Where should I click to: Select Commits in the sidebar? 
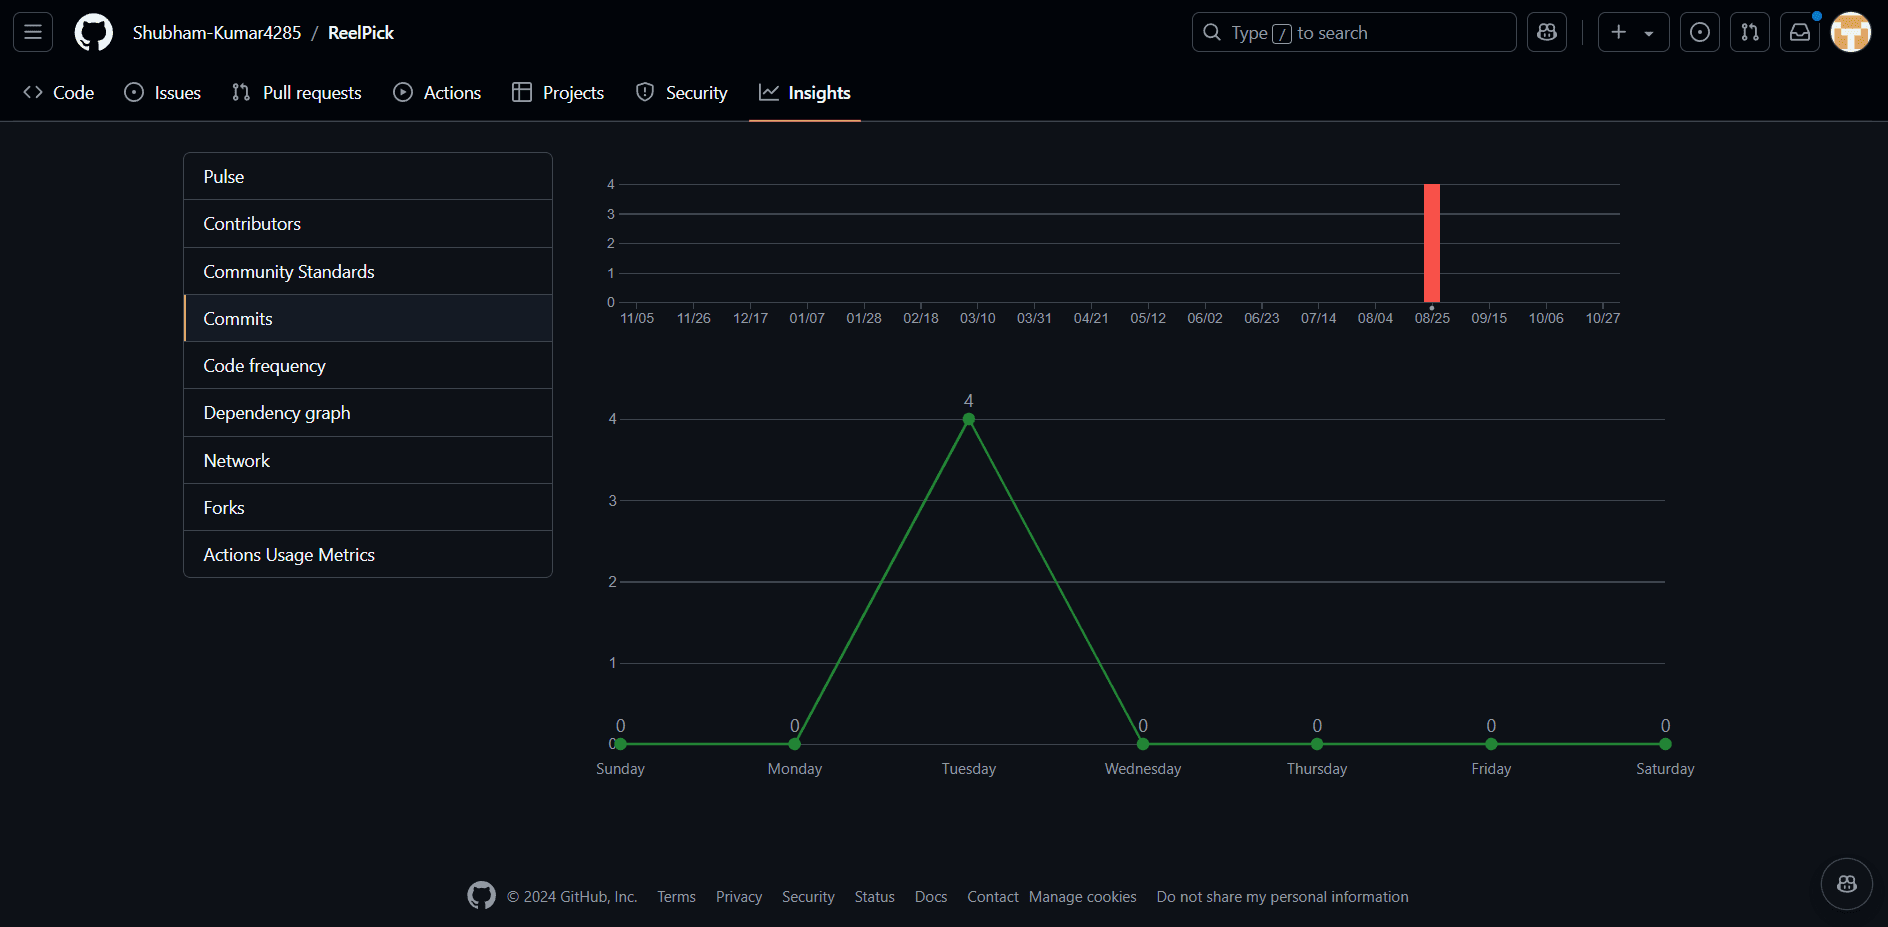click(368, 318)
